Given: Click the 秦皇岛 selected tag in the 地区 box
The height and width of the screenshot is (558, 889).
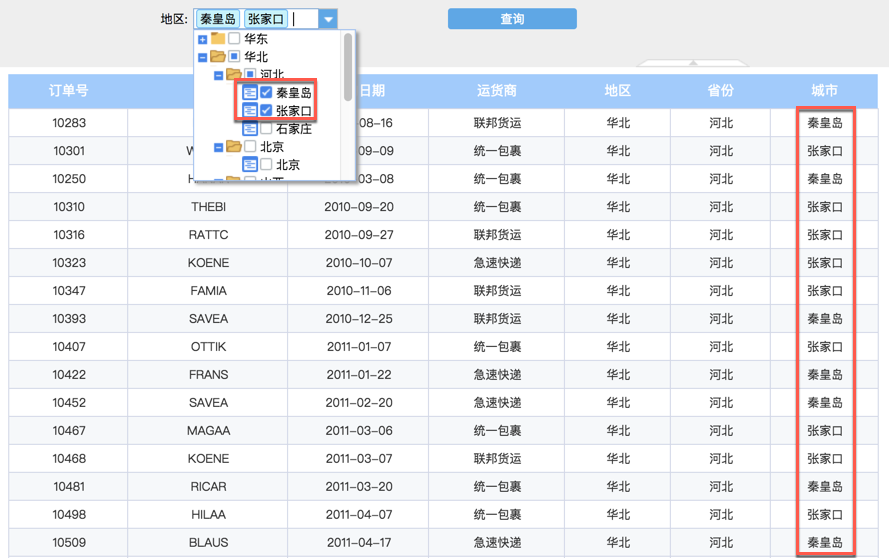Looking at the screenshot, I should coord(218,19).
